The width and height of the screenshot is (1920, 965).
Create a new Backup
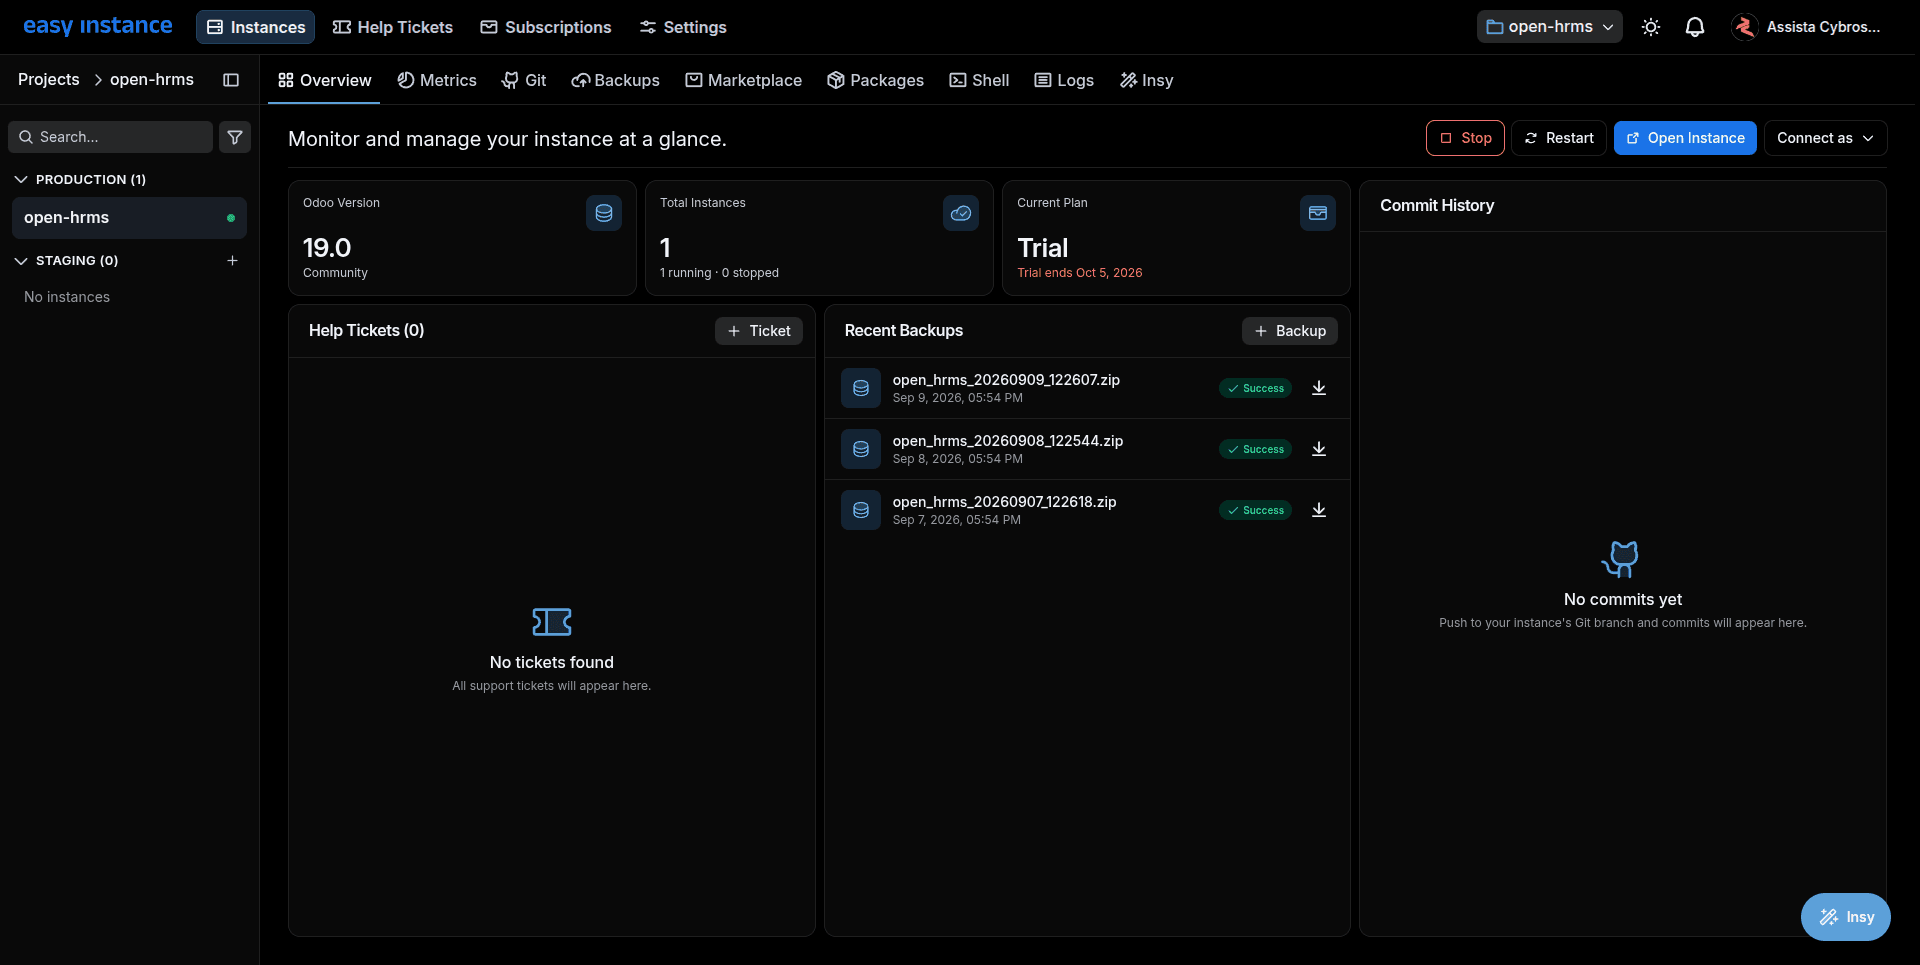pos(1290,331)
